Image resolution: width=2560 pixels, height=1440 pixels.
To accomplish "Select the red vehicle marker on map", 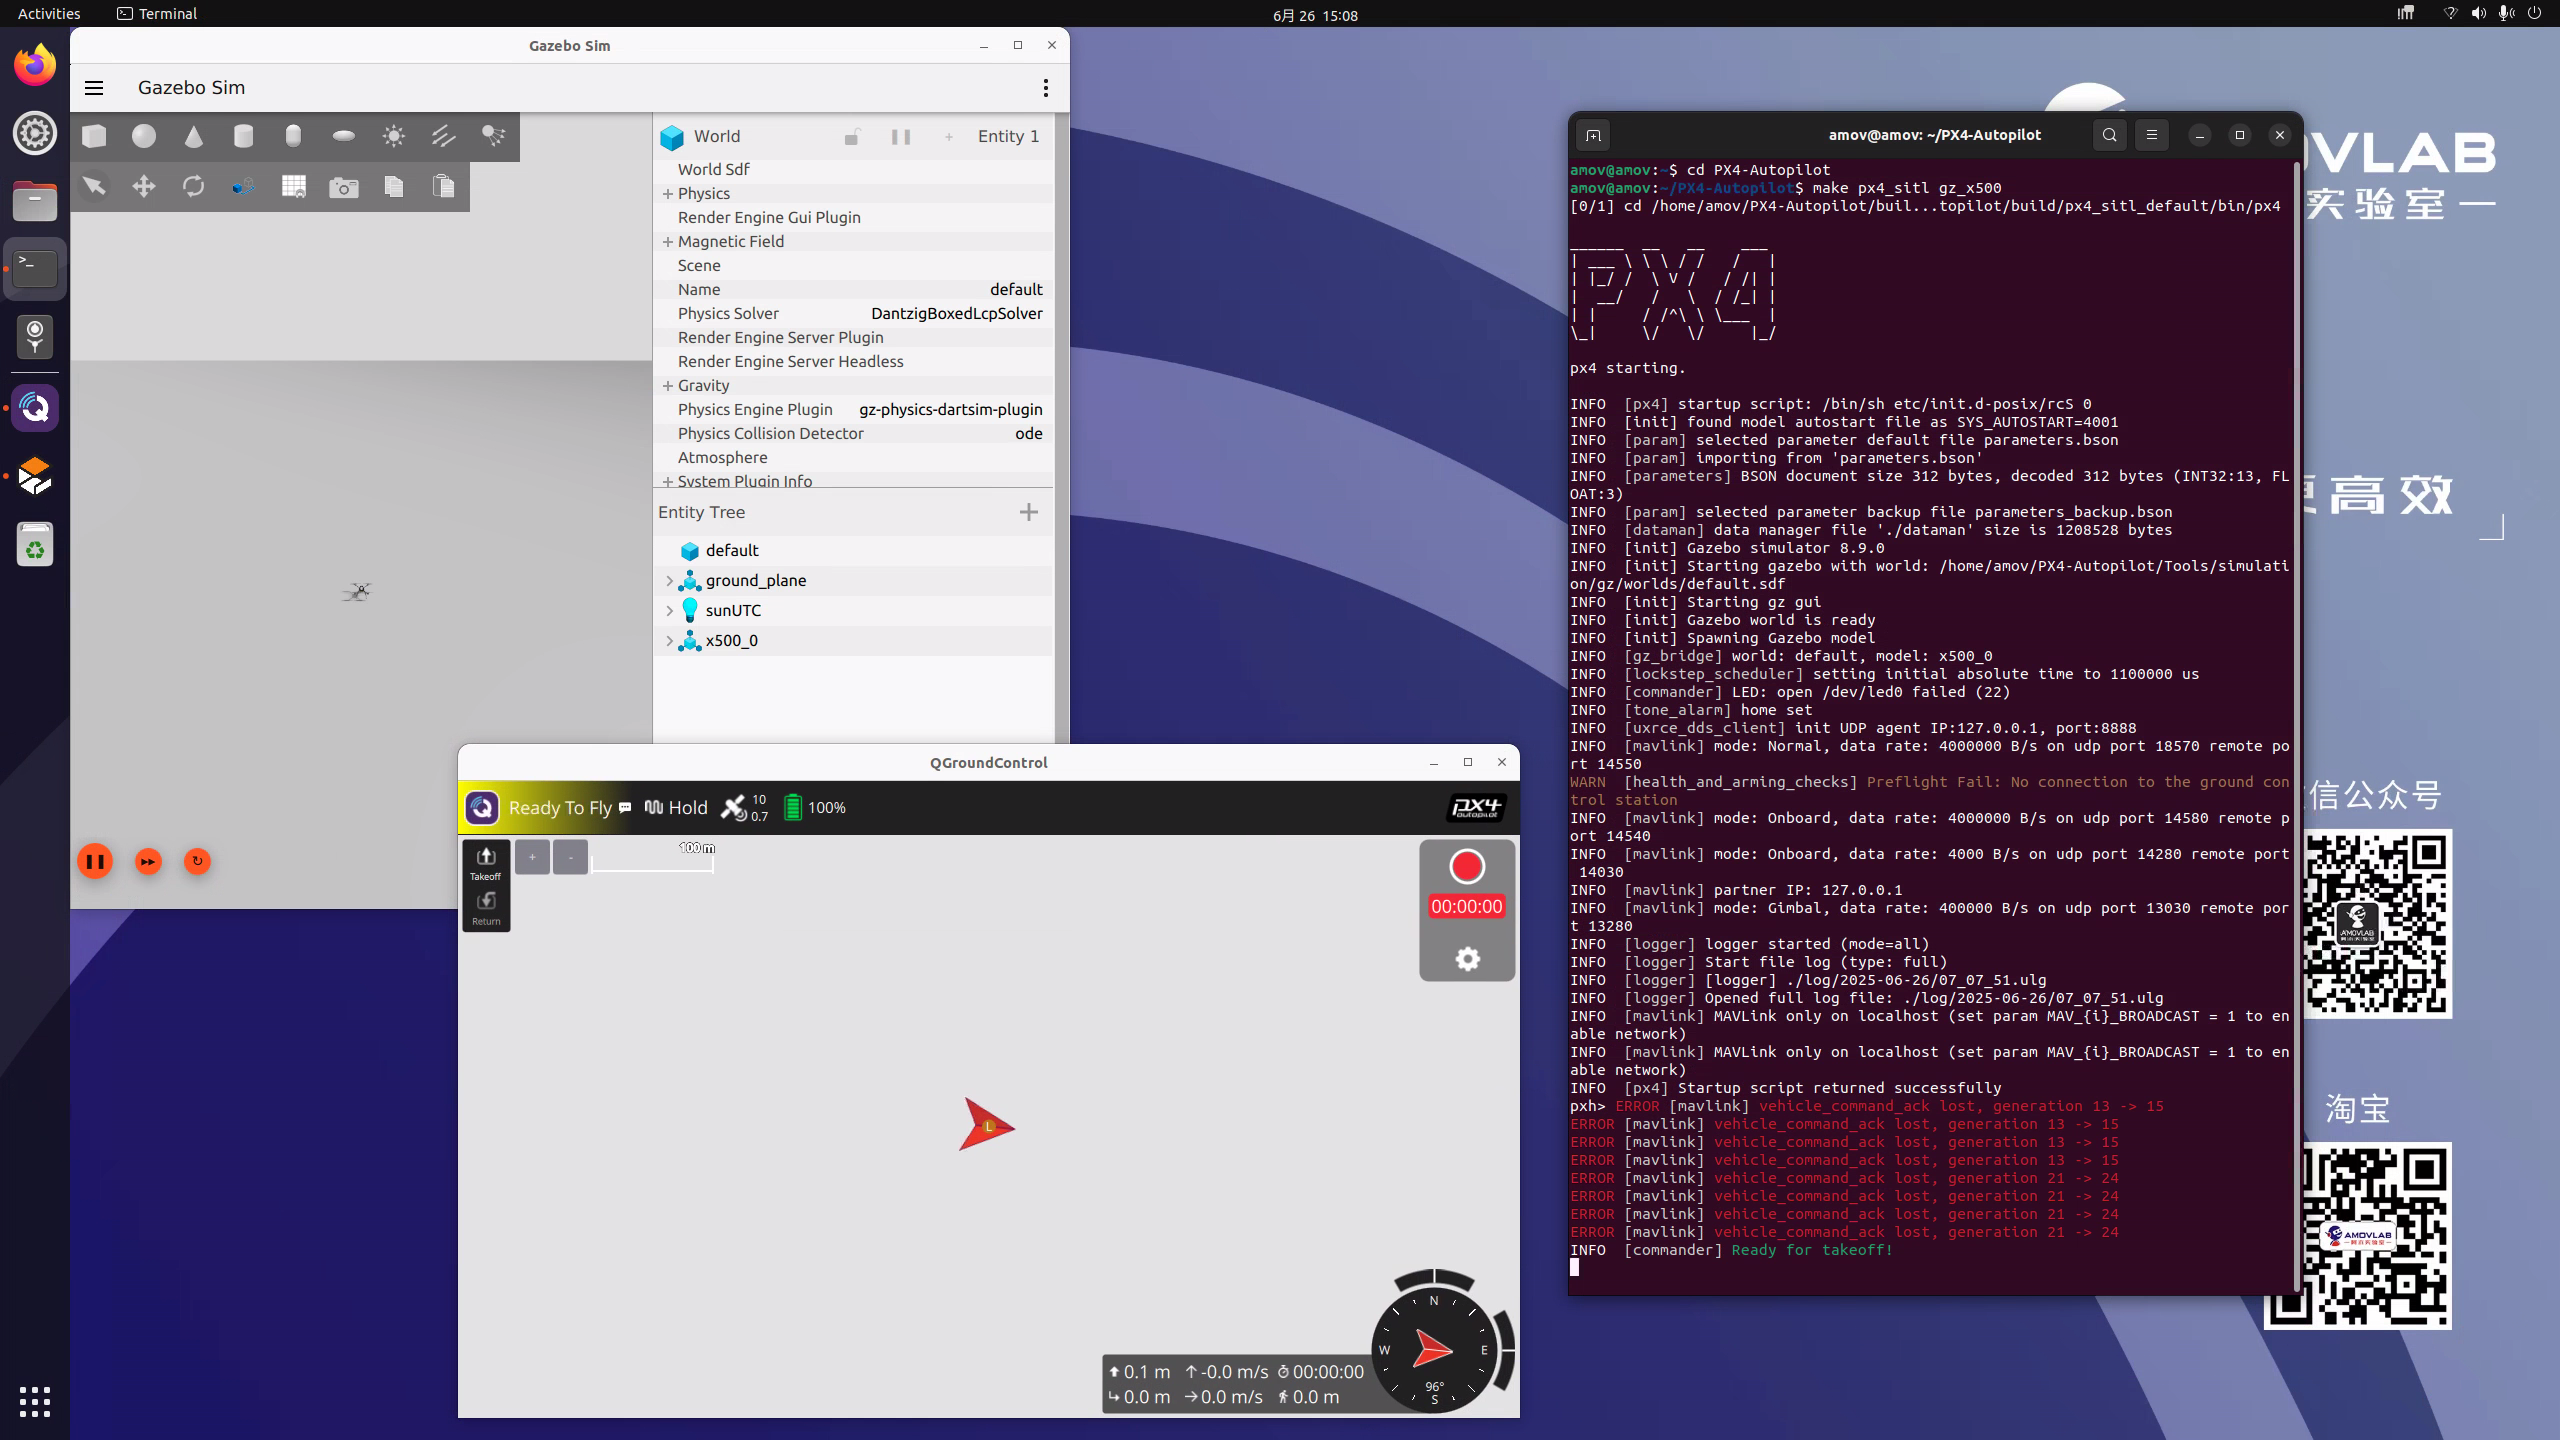I will [985, 1125].
